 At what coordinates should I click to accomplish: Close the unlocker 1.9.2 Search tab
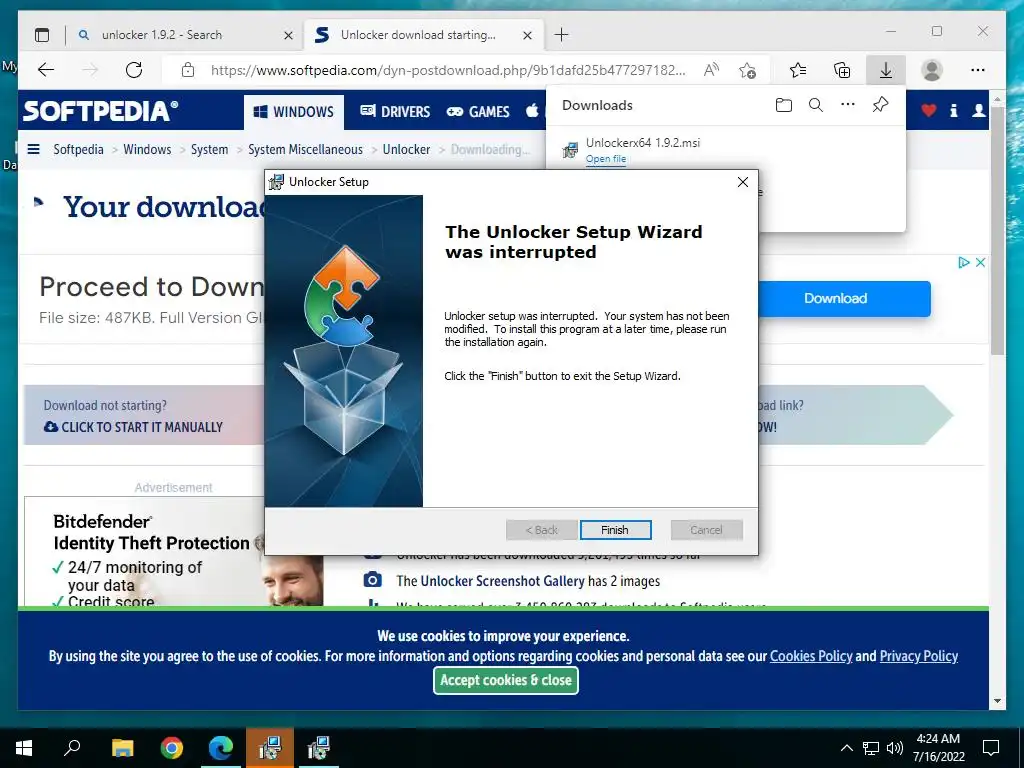click(288, 35)
